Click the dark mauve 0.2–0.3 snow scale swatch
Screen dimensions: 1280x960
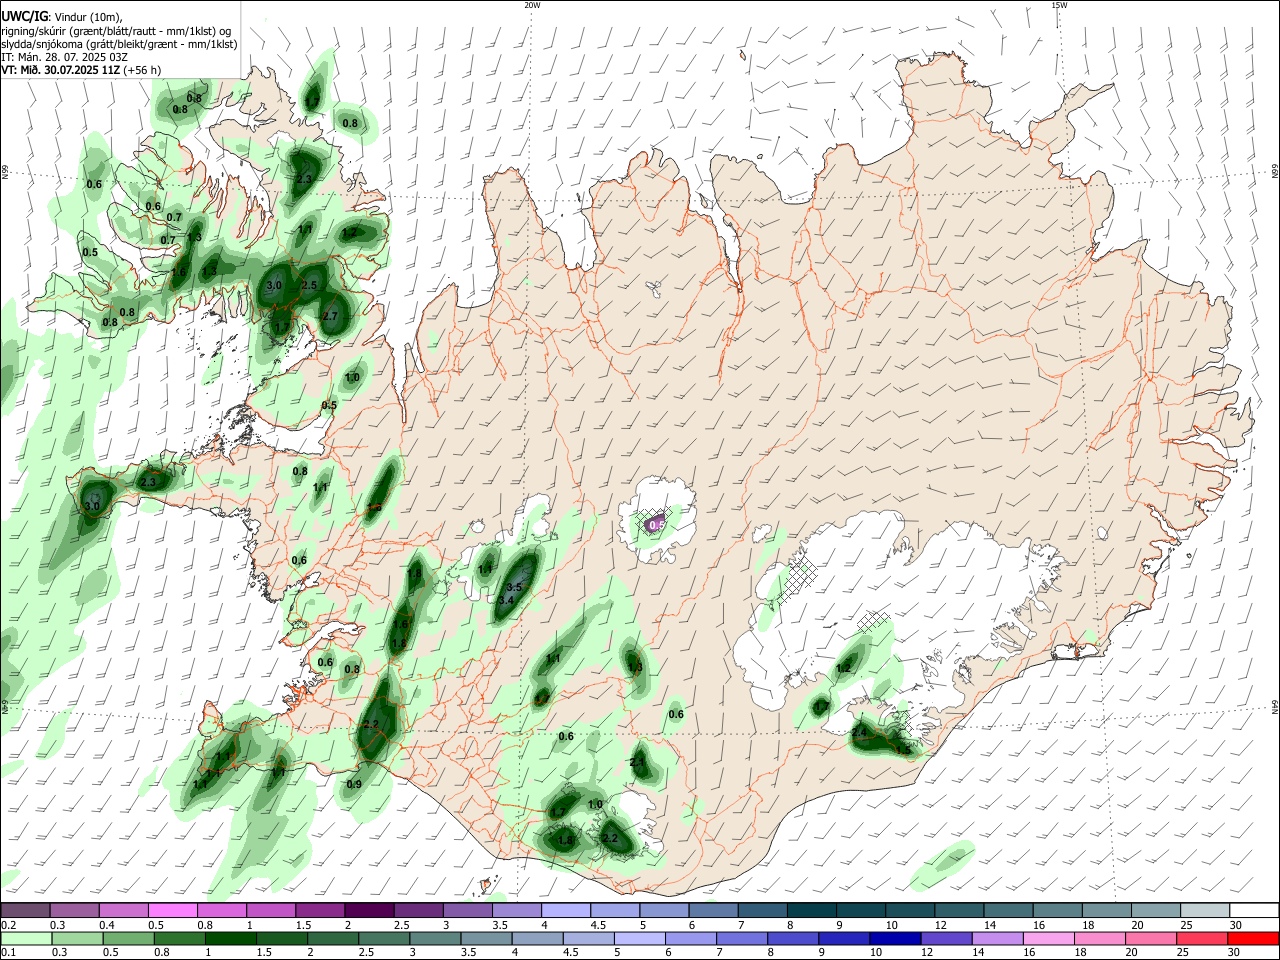tap(25, 910)
